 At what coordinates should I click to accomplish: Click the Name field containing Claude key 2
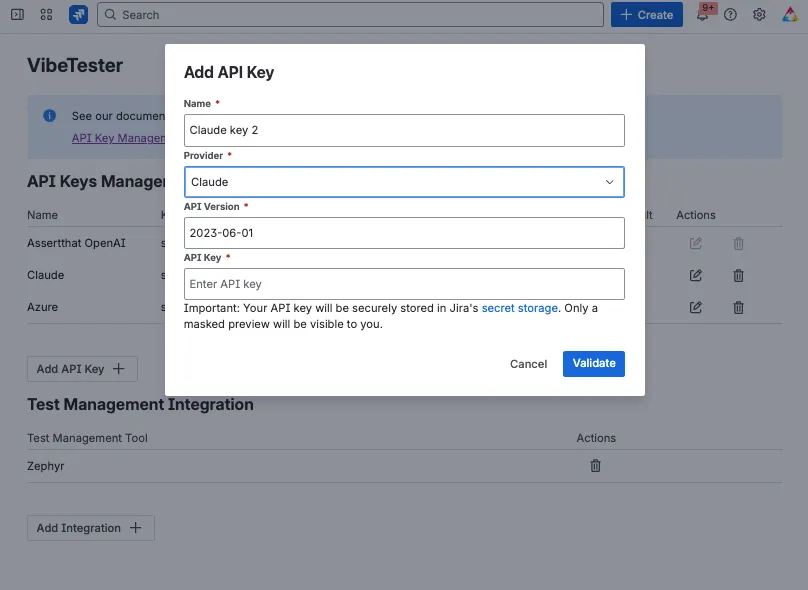click(404, 130)
